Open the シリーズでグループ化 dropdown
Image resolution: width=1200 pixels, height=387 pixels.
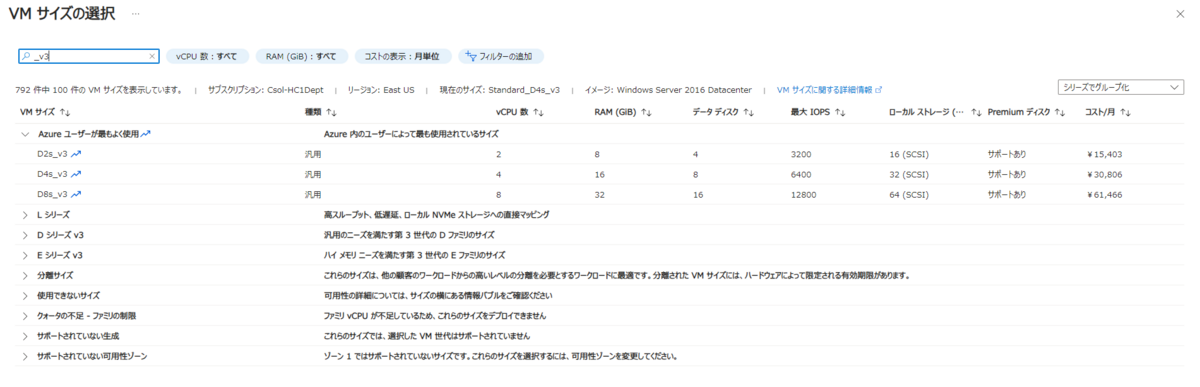click(x=1120, y=88)
